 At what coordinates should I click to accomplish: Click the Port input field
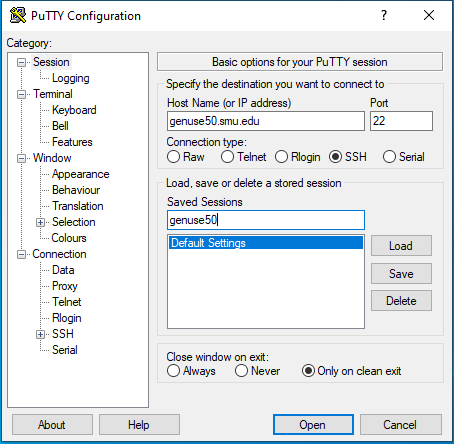(401, 121)
